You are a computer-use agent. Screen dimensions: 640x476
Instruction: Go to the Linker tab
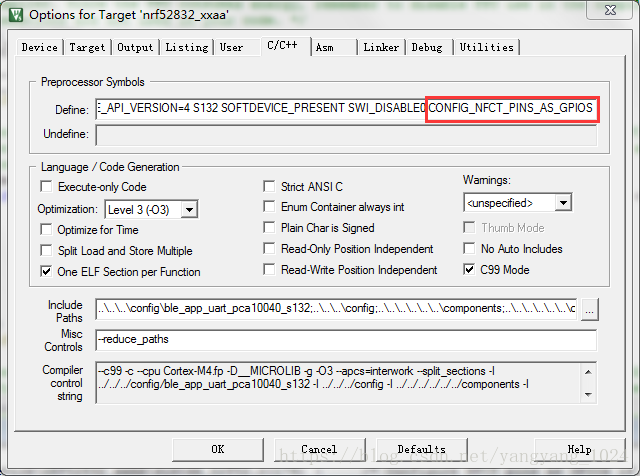pos(381,47)
